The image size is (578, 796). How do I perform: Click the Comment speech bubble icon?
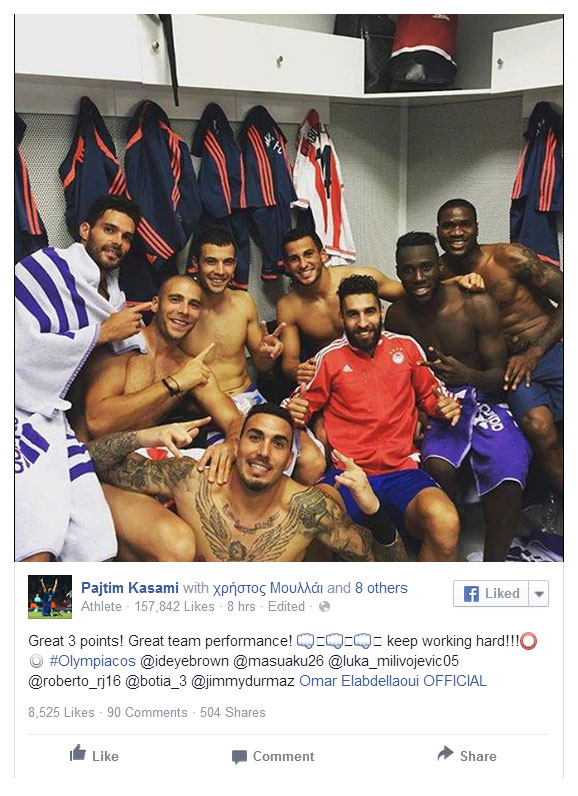239,757
